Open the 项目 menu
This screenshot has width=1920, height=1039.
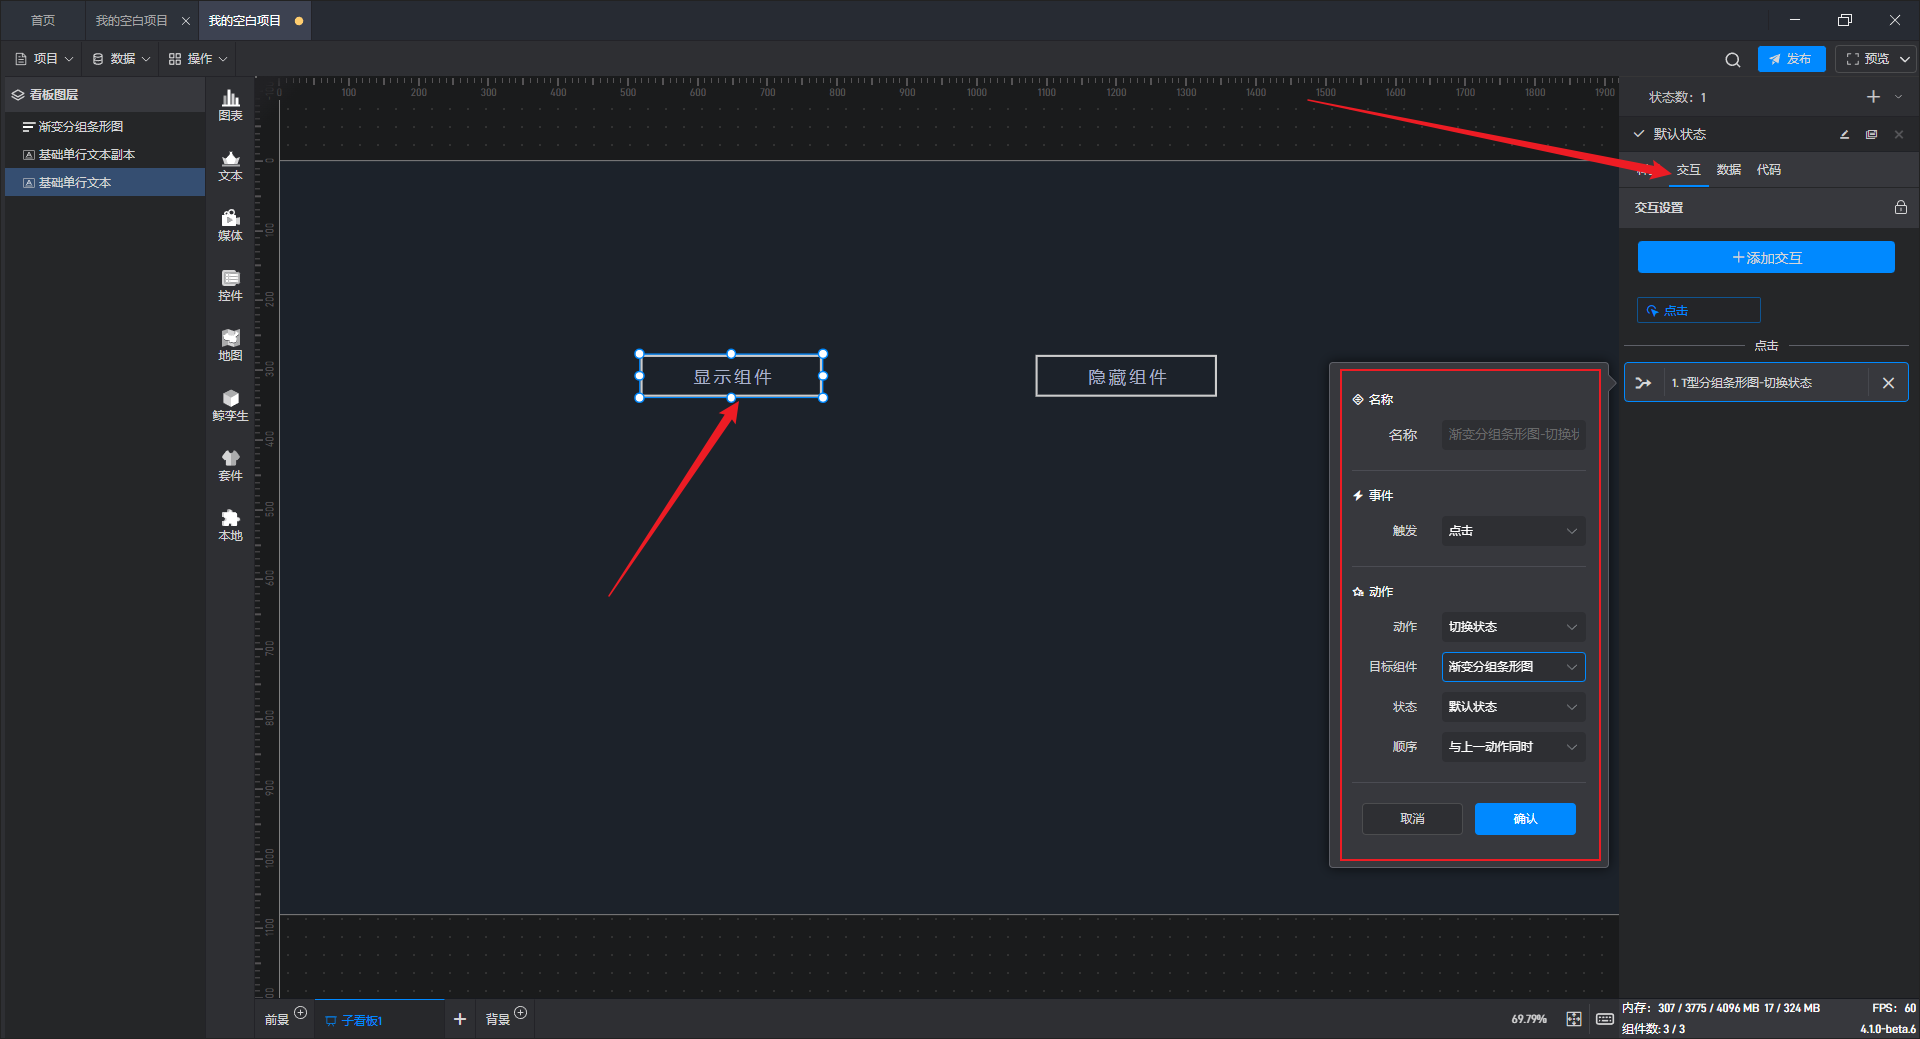coord(44,59)
